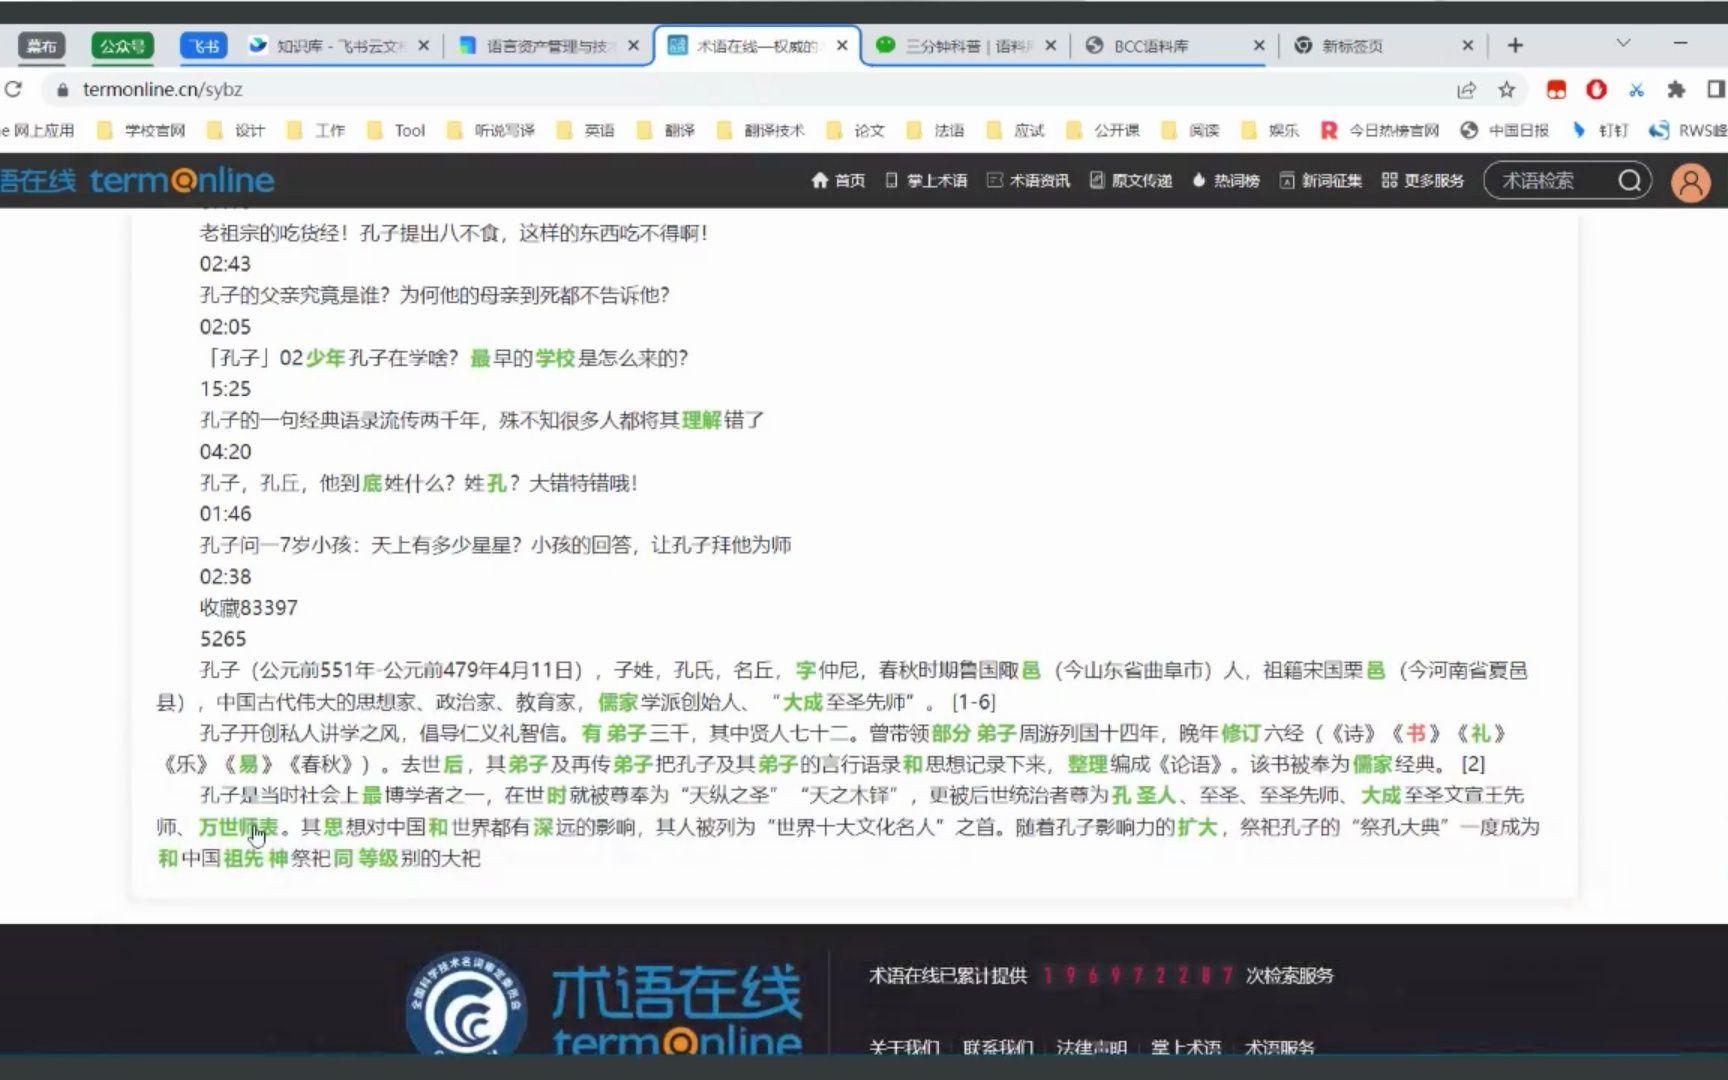
Task: Open the 今日热榜官网 bookmark
Action: tap(1381, 131)
